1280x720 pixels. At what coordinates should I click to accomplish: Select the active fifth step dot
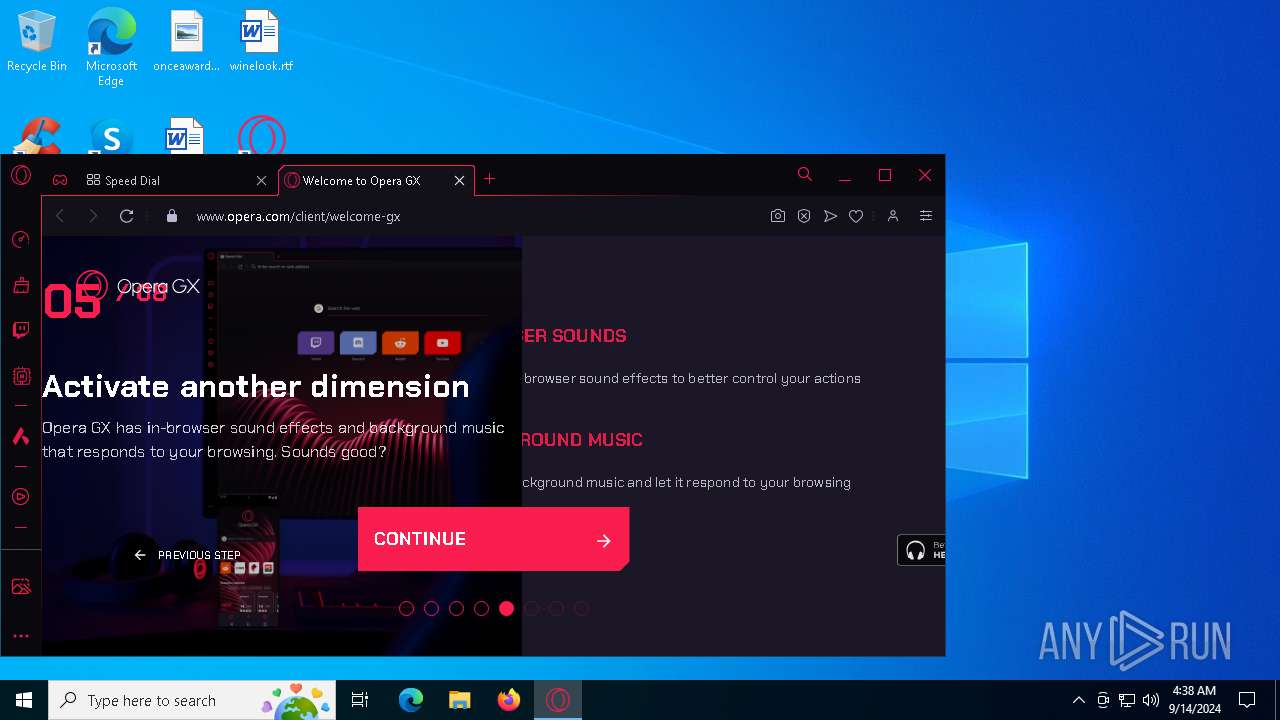coord(506,608)
